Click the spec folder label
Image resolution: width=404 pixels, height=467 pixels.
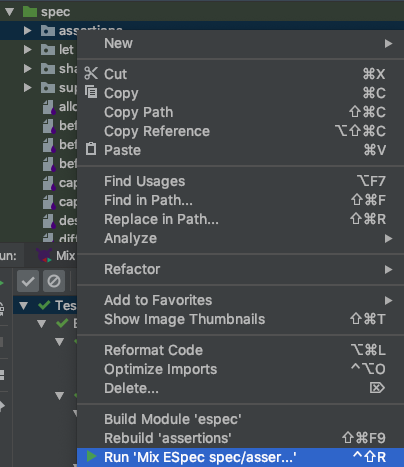click(x=55, y=12)
